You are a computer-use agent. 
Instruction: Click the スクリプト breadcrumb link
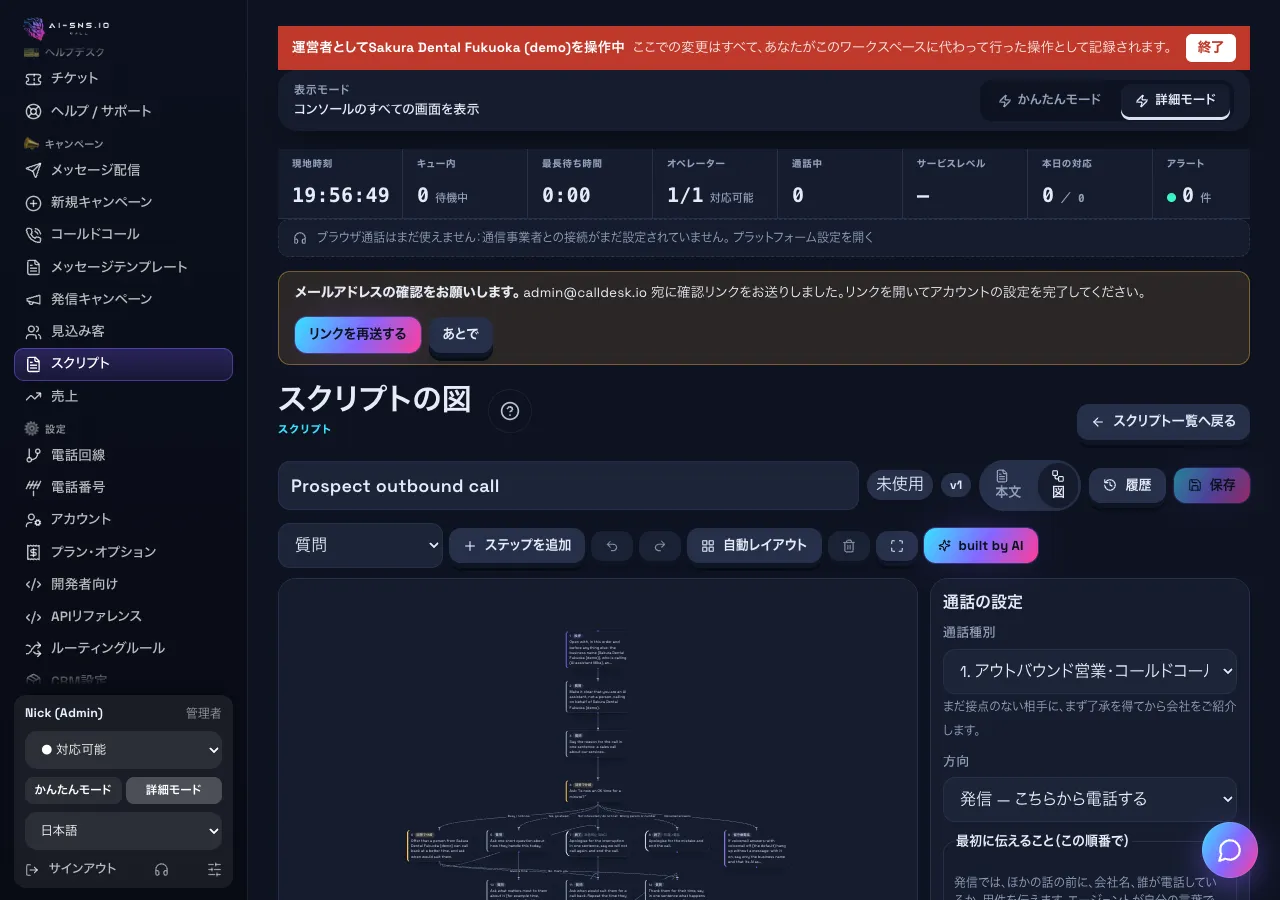tap(304, 429)
